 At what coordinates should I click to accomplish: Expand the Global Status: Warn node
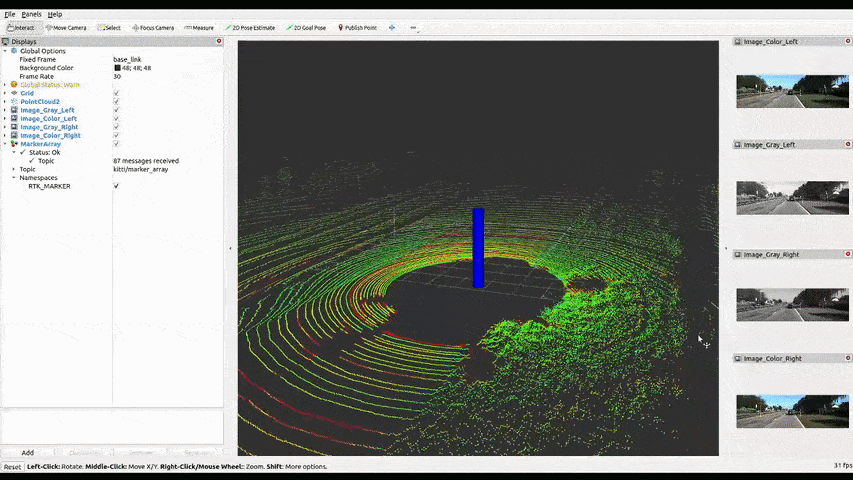(x=5, y=84)
